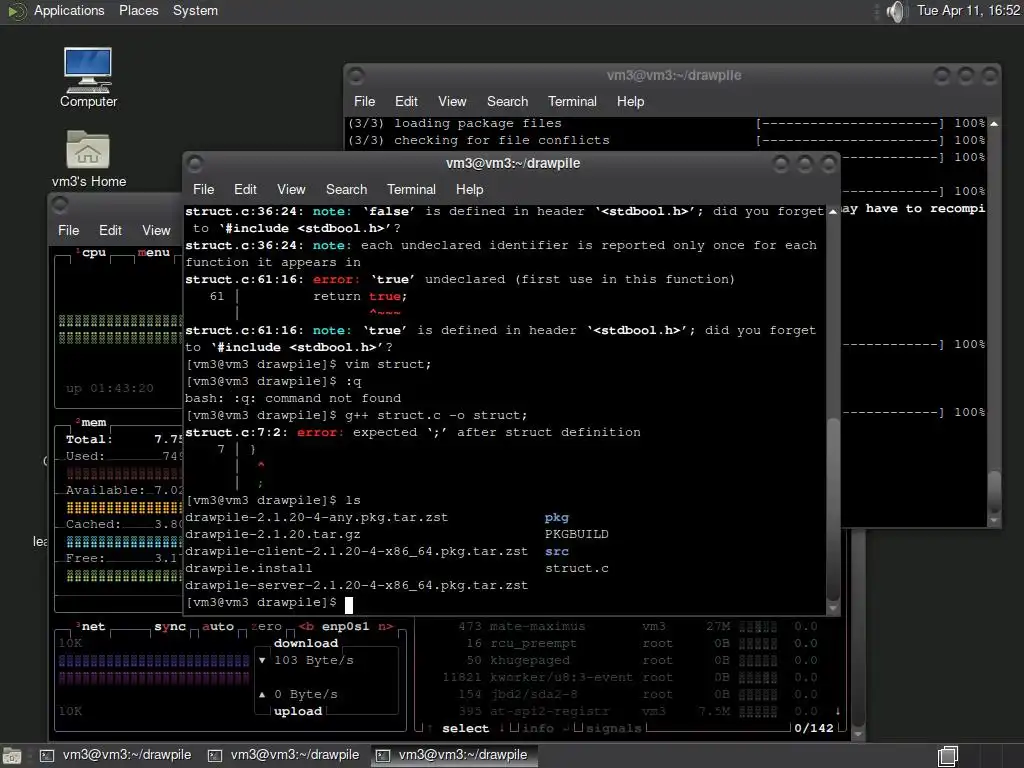1024x768 pixels.
Task: Open File menu in btop terminal window
Action: (69, 231)
